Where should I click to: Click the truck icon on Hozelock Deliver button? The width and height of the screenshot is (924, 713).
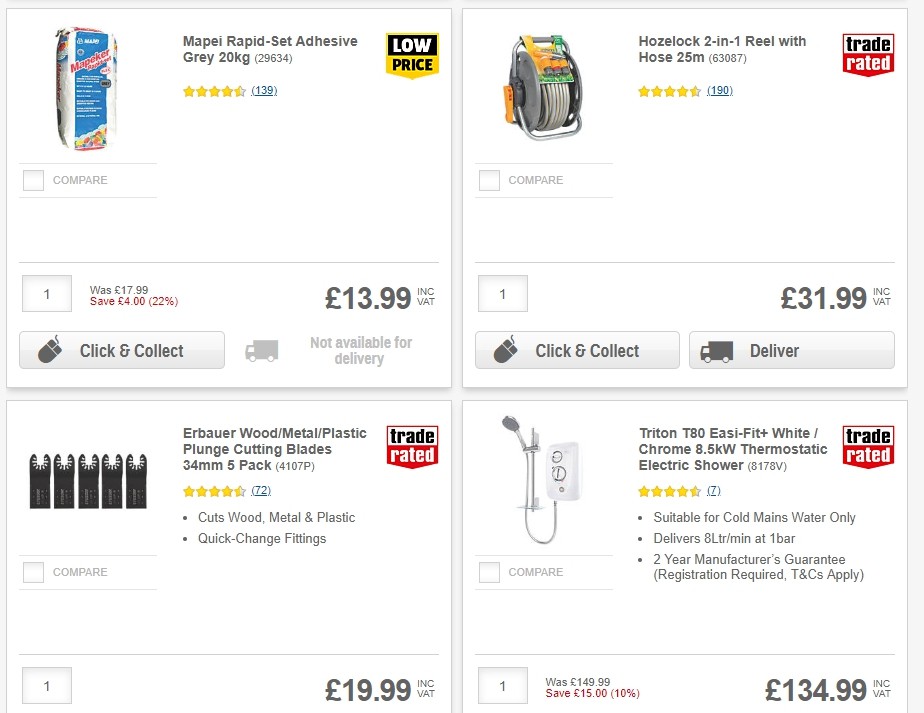click(x=717, y=351)
